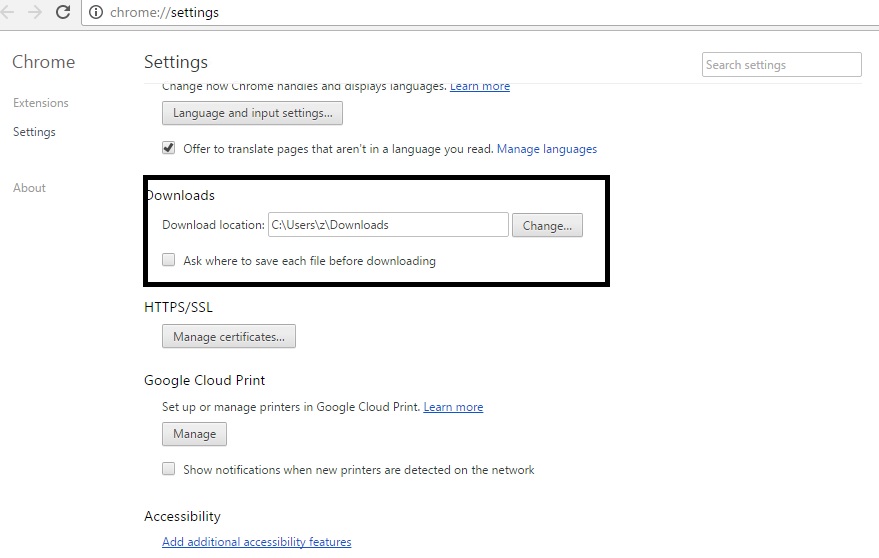This screenshot has width=879, height=558.
Task: Click the browser forward arrow
Action: click(35, 12)
